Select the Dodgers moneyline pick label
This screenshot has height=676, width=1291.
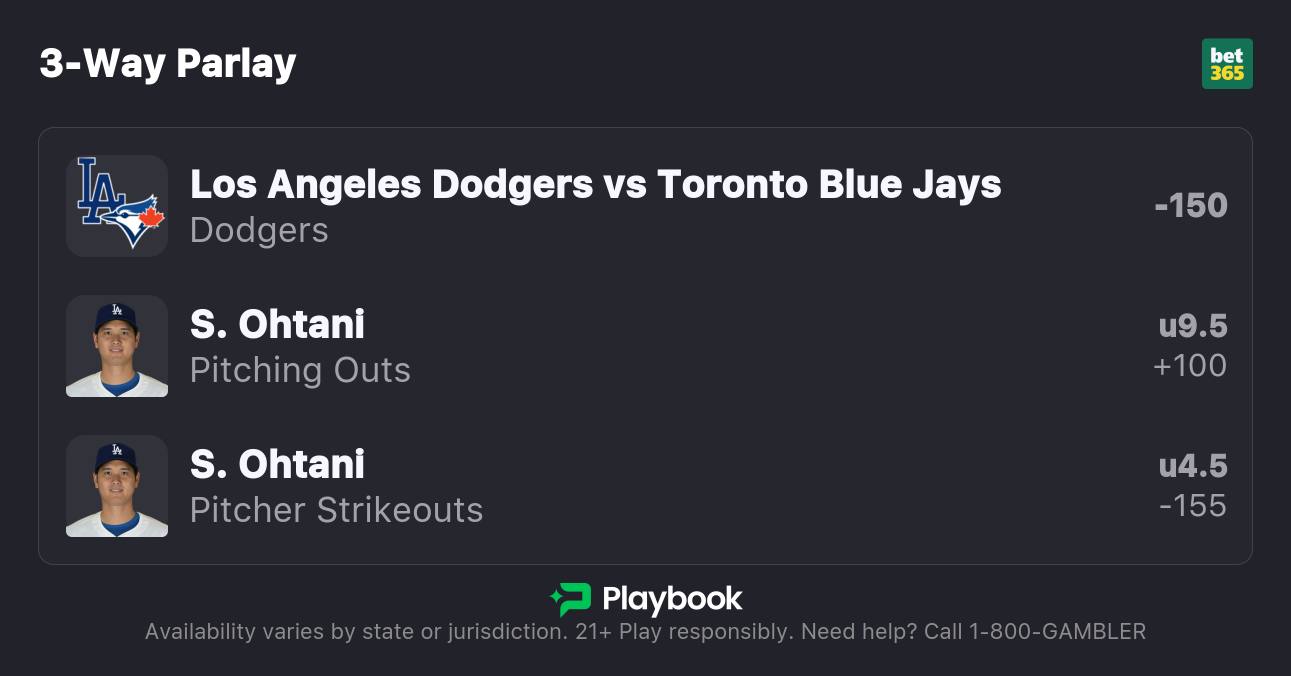tap(259, 230)
